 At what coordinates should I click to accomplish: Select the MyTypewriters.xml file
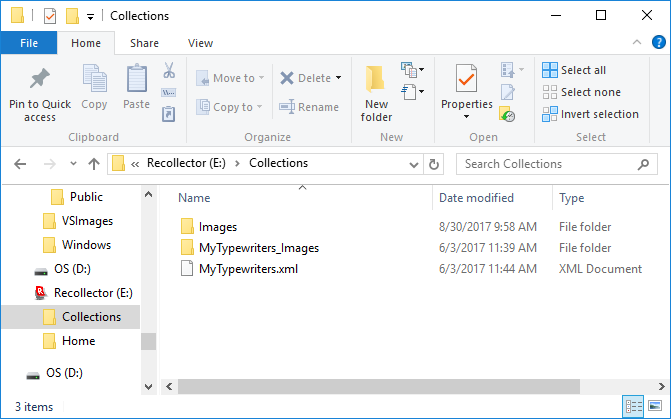[248, 269]
